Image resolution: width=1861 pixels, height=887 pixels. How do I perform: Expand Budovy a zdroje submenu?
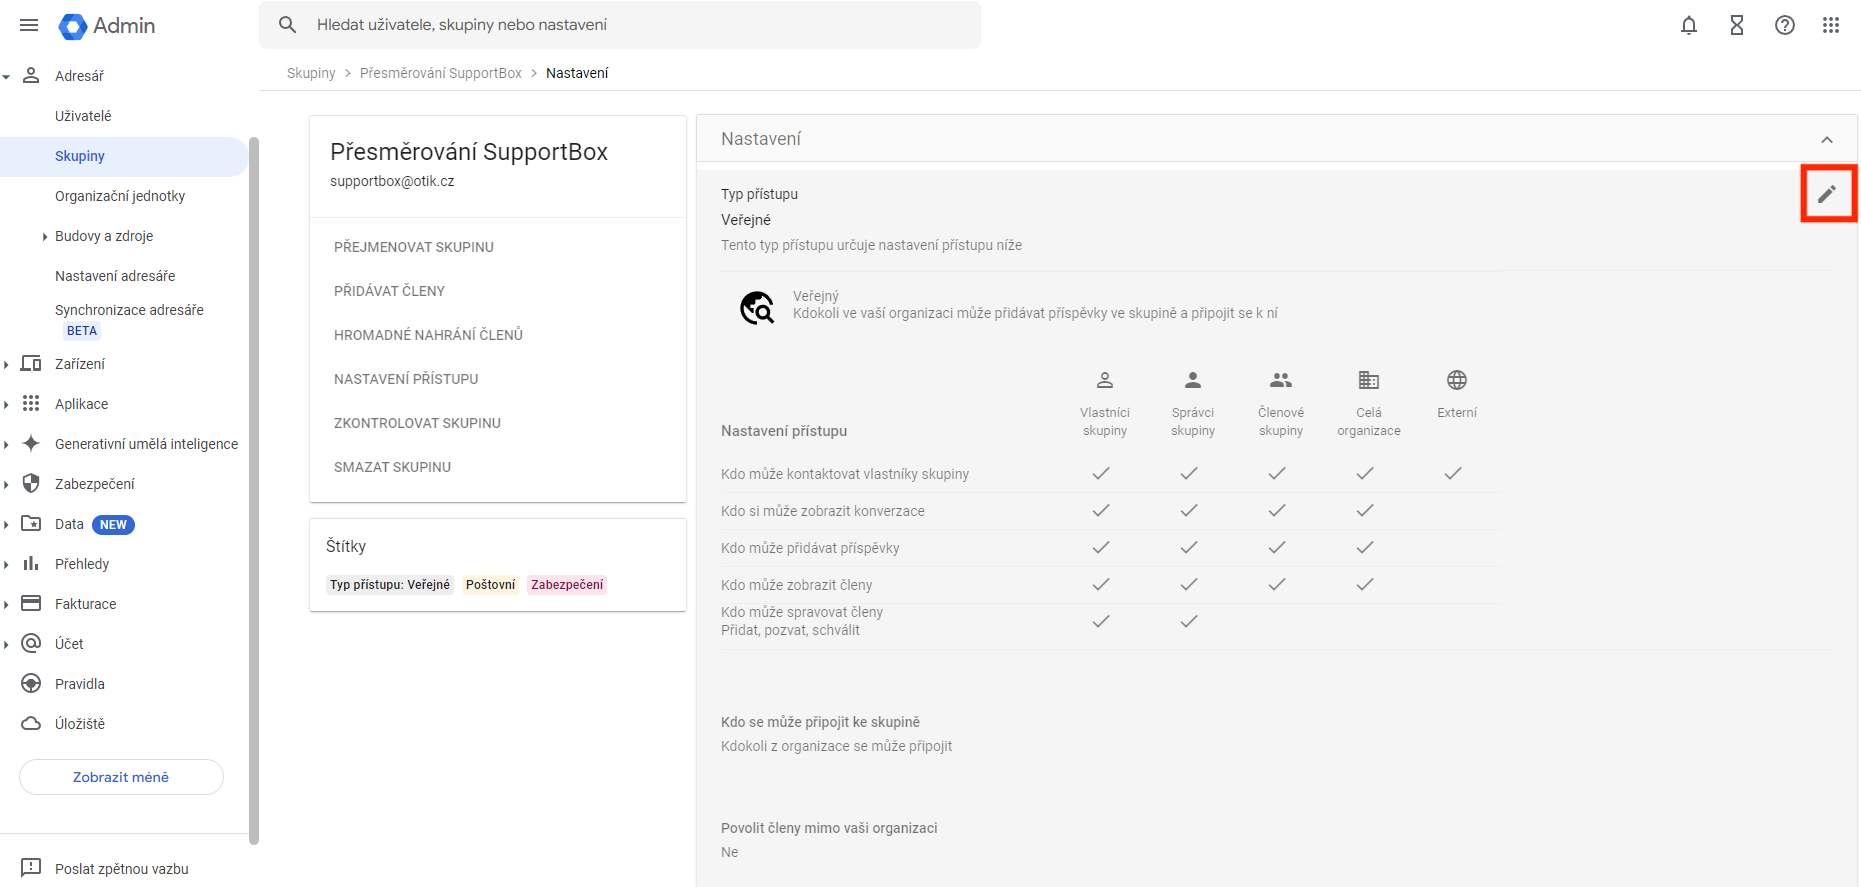(x=45, y=237)
